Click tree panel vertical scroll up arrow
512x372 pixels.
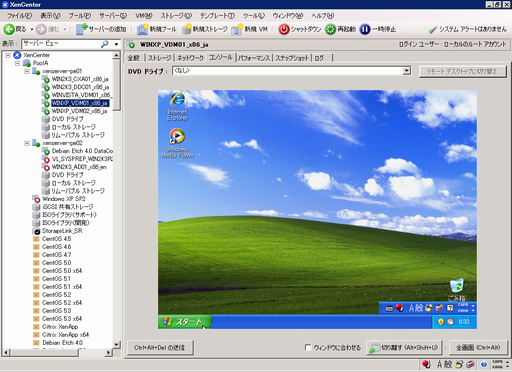pyautogui.click(x=116, y=55)
